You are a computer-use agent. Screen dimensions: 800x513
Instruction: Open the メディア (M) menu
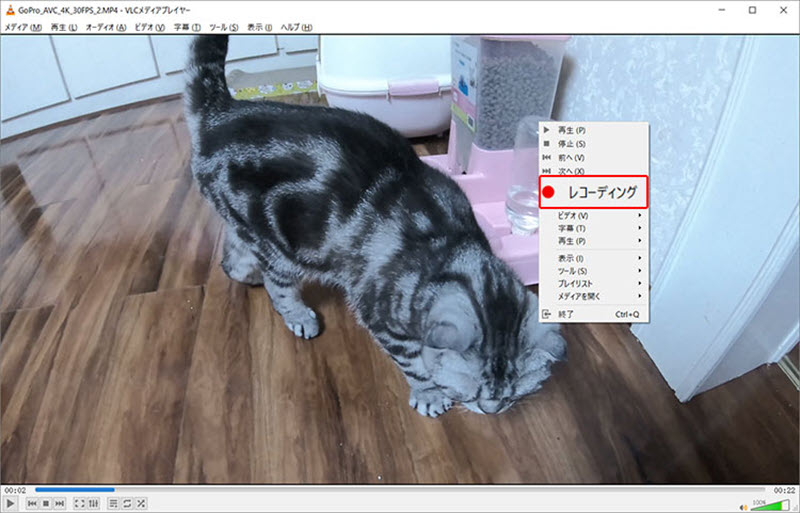pos(23,28)
